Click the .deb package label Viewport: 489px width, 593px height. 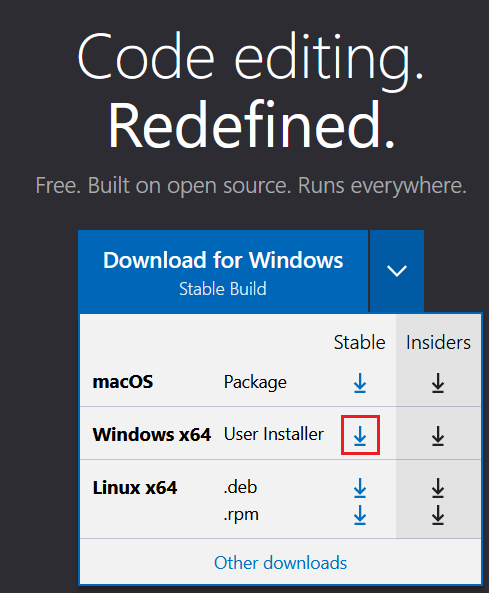pyautogui.click(x=240, y=487)
